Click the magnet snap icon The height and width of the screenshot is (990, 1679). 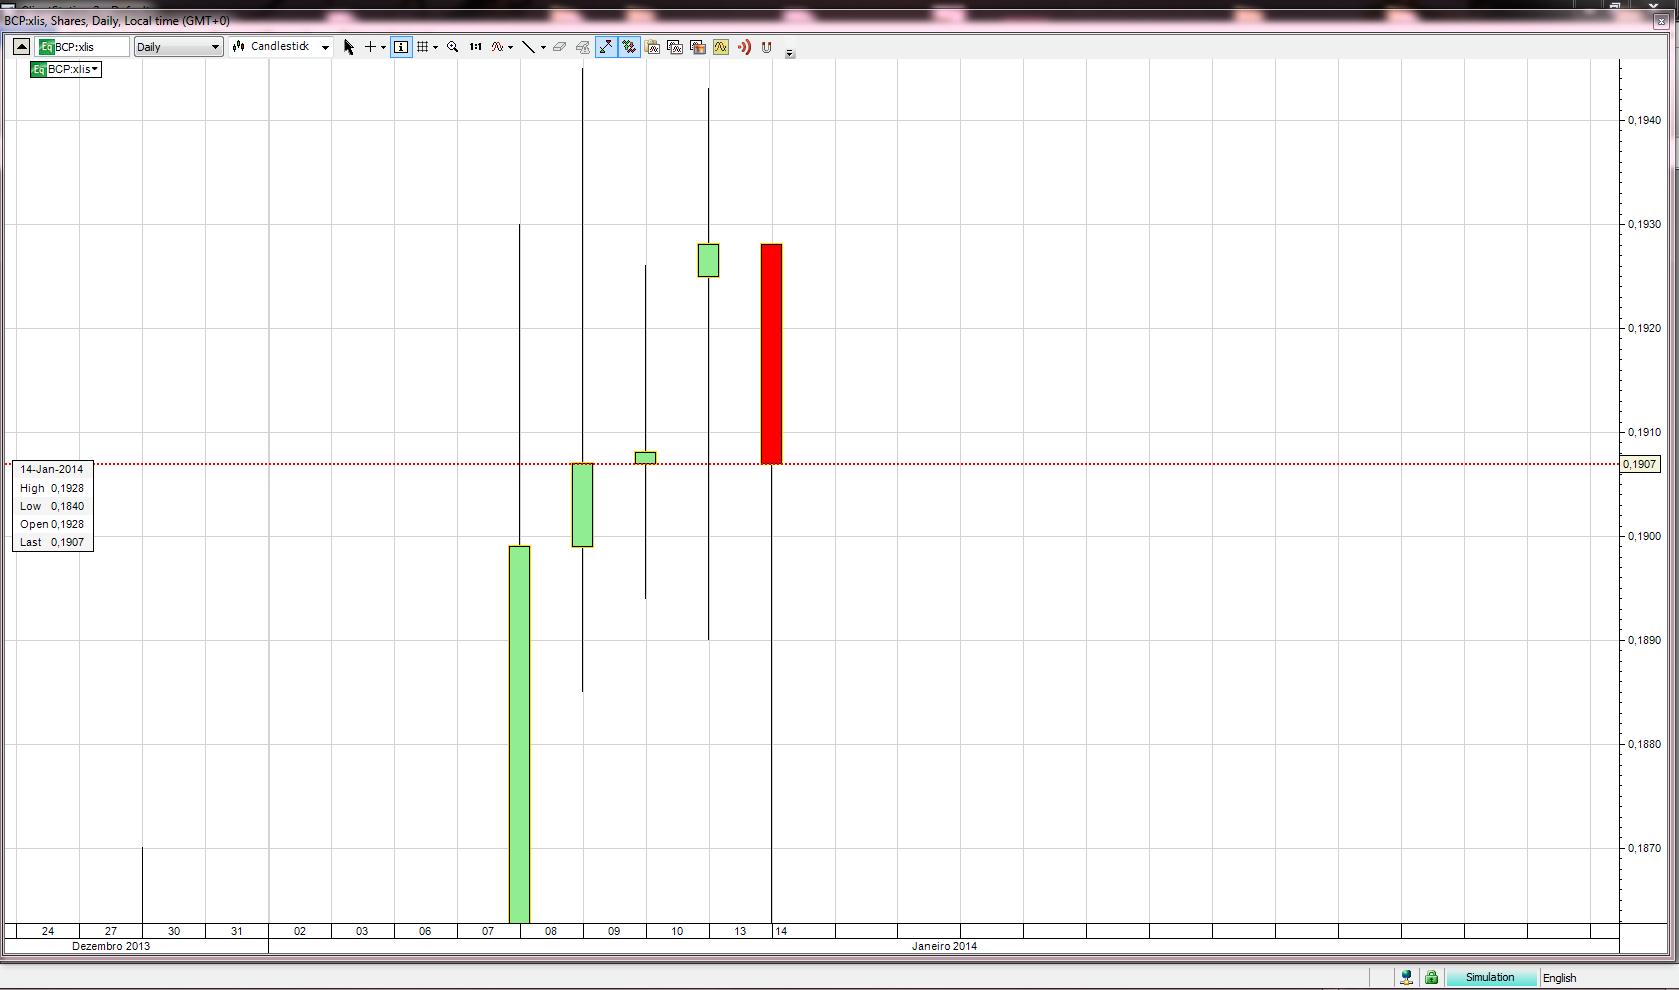click(x=767, y=47)
